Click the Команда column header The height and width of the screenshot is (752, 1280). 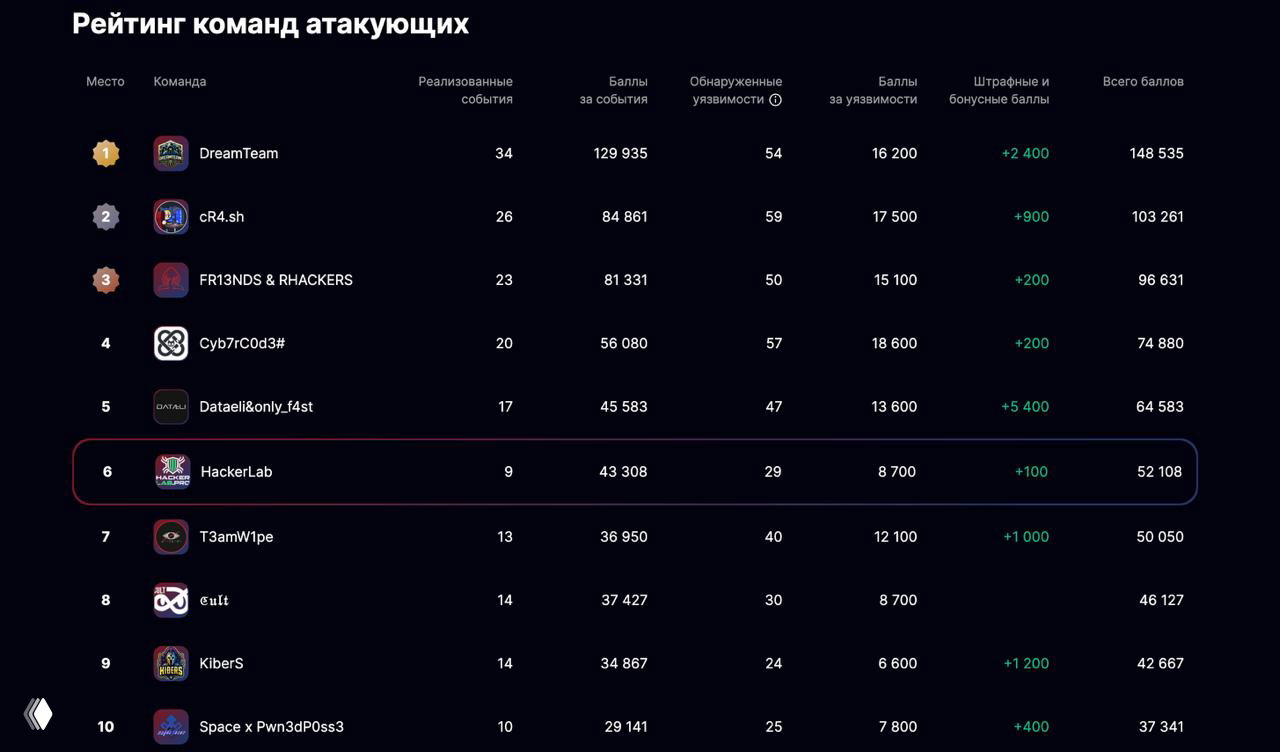[180, 82]
